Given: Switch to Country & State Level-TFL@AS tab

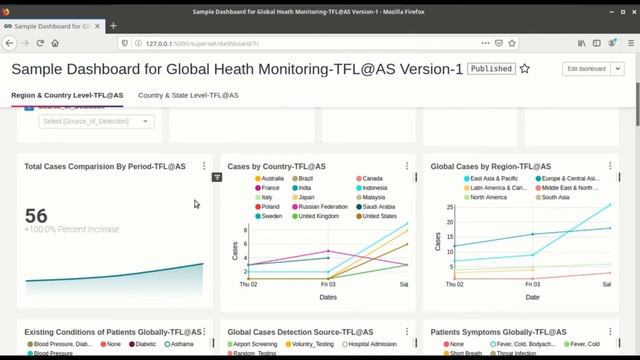Looking at the screenshot, I should [x=188, y=95].
